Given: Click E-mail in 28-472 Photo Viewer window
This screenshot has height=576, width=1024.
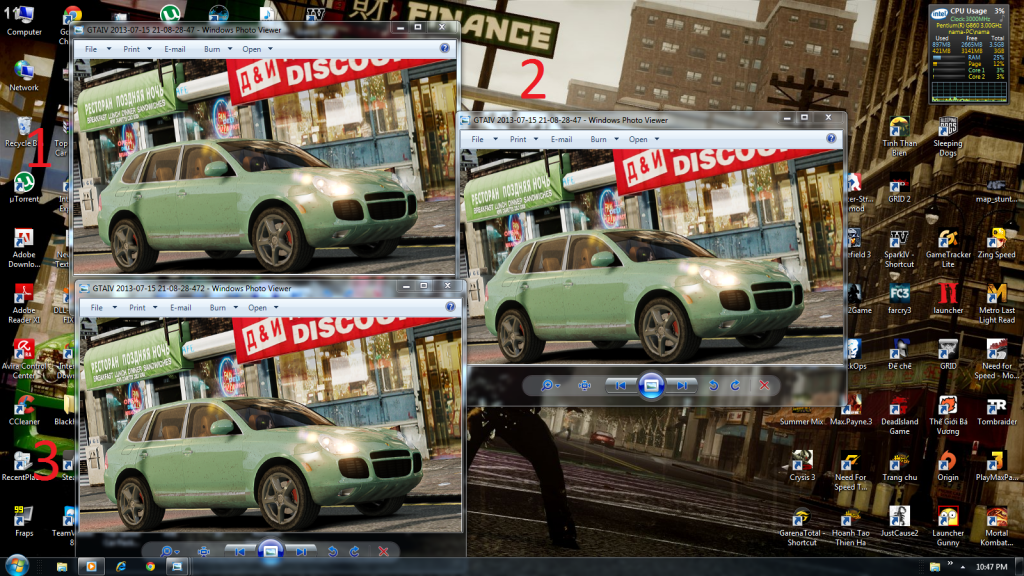Looking at the screenshot, I should (180, 308).
